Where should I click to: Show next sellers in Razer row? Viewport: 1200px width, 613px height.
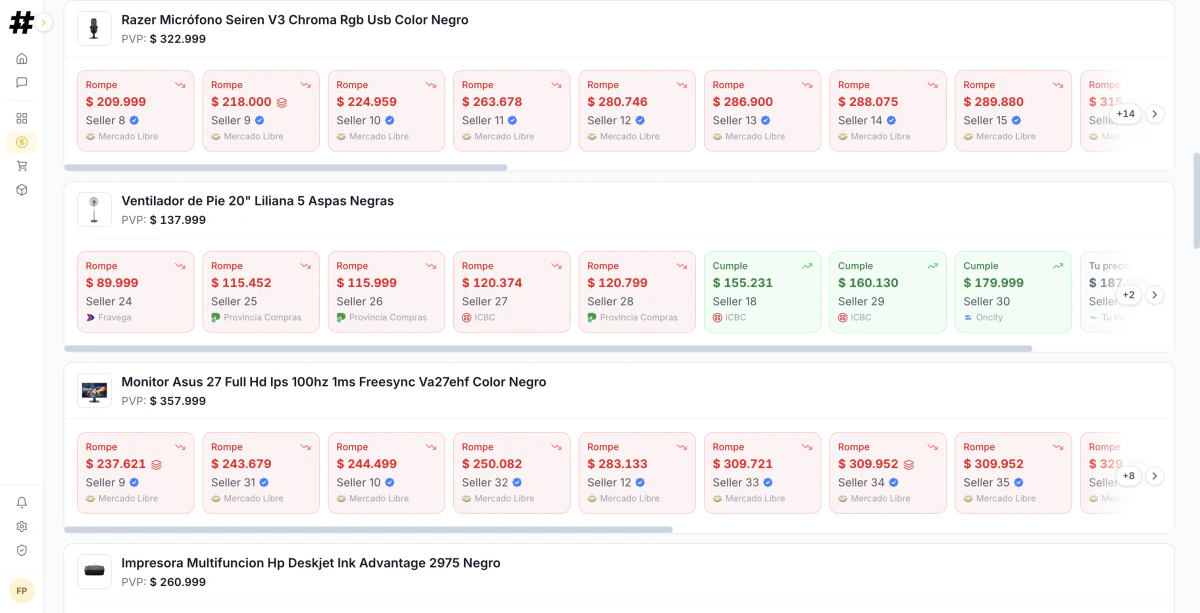click(x=1154, y=114)
